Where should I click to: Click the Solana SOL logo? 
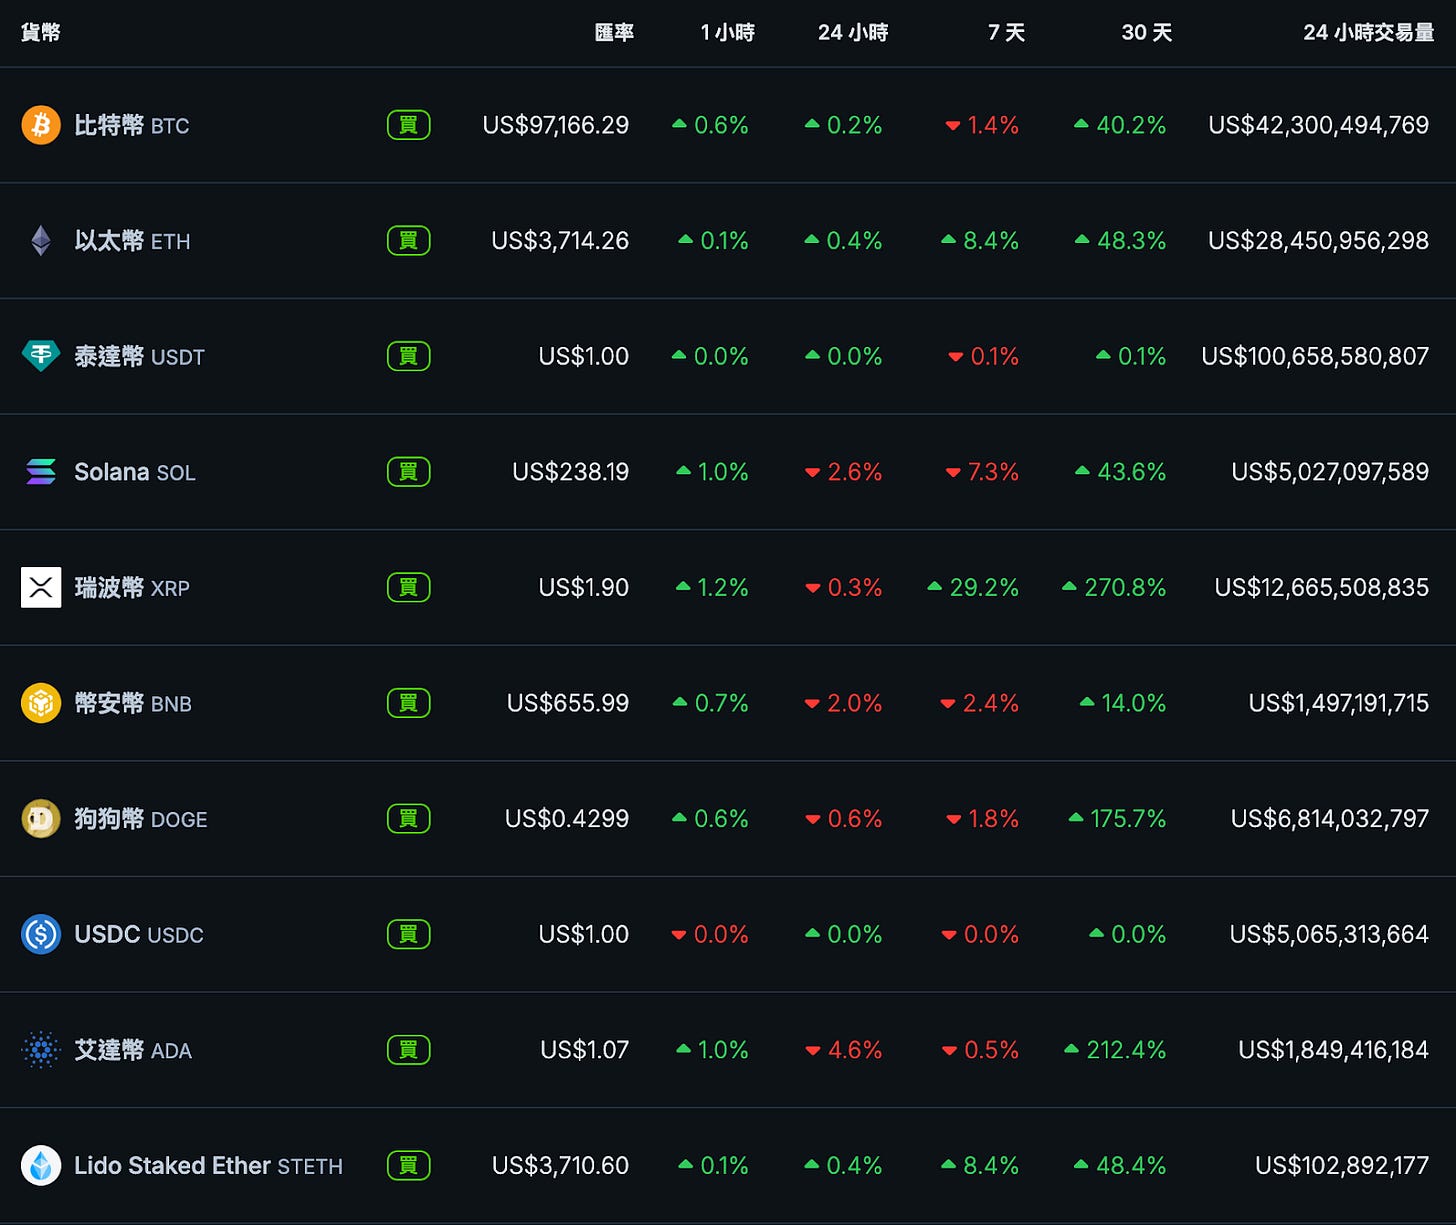(41, 472)
